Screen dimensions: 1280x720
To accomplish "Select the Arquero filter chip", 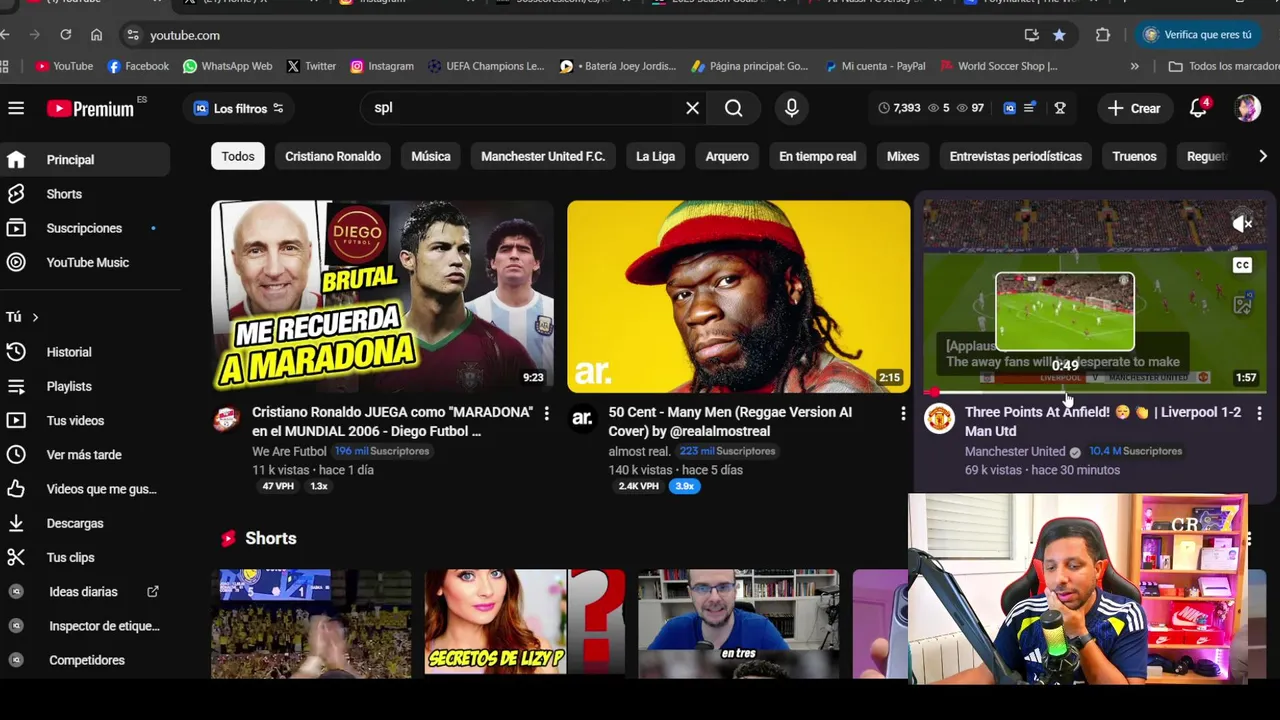I will [727, 156].
